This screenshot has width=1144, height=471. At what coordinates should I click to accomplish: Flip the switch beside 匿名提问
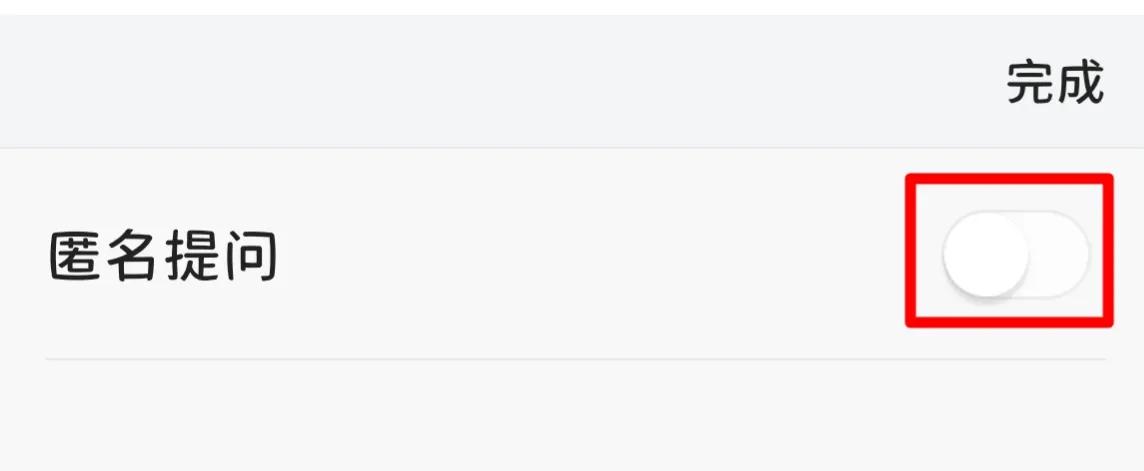pos(1014,252)
